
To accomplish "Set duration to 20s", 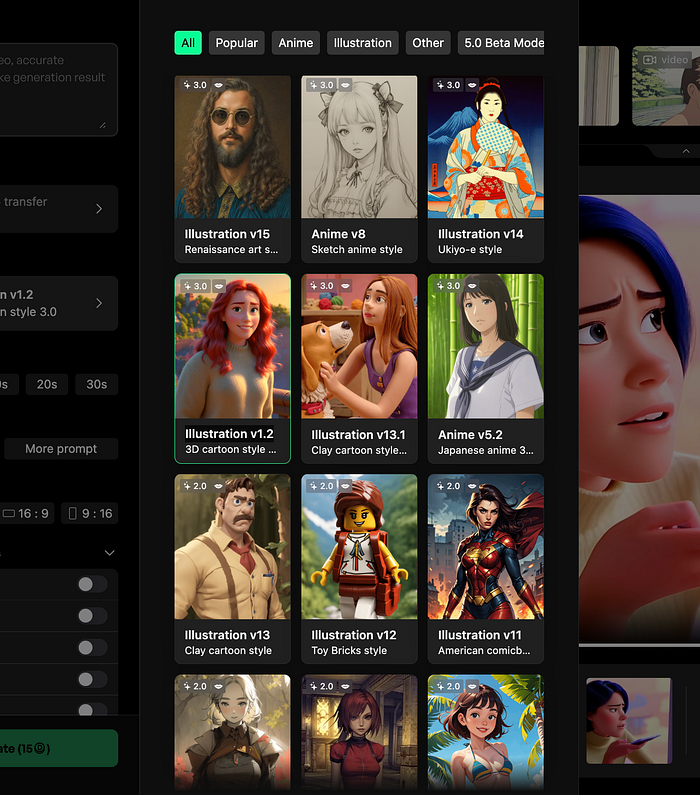I will coord(47,384).
